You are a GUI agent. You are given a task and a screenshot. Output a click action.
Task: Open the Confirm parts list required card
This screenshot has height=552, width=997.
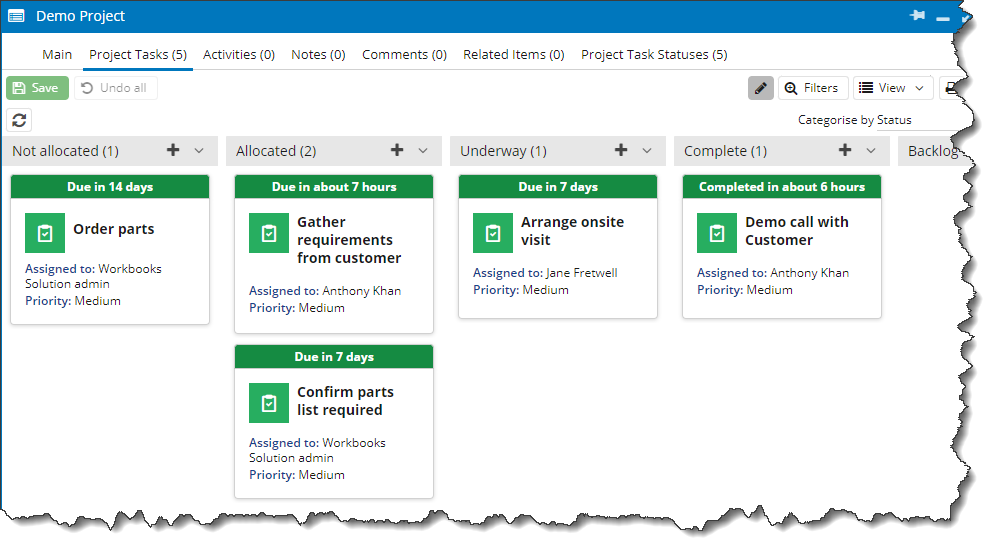pyautogui.click(x=334, y=422)
